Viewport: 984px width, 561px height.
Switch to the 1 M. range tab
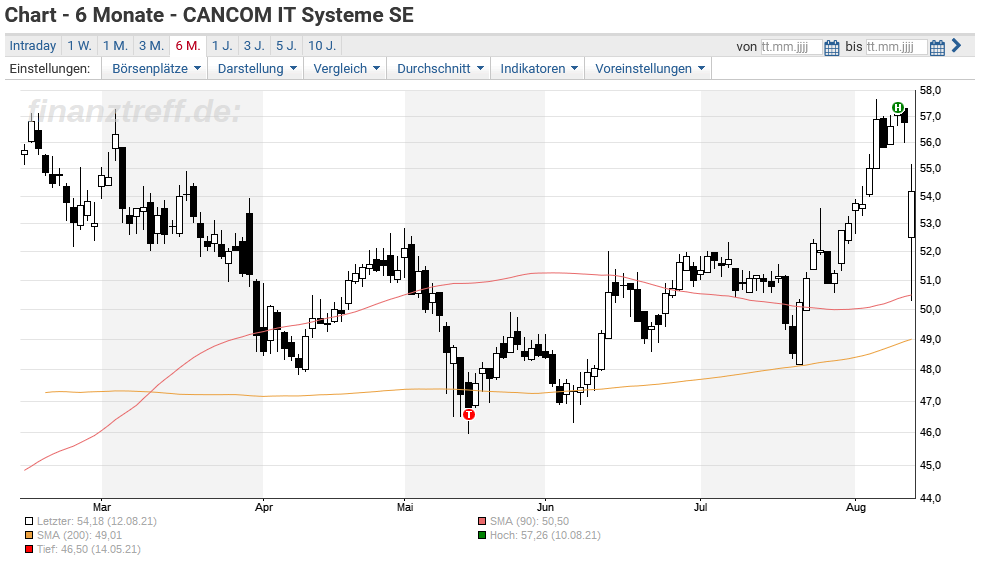(115, 46)
